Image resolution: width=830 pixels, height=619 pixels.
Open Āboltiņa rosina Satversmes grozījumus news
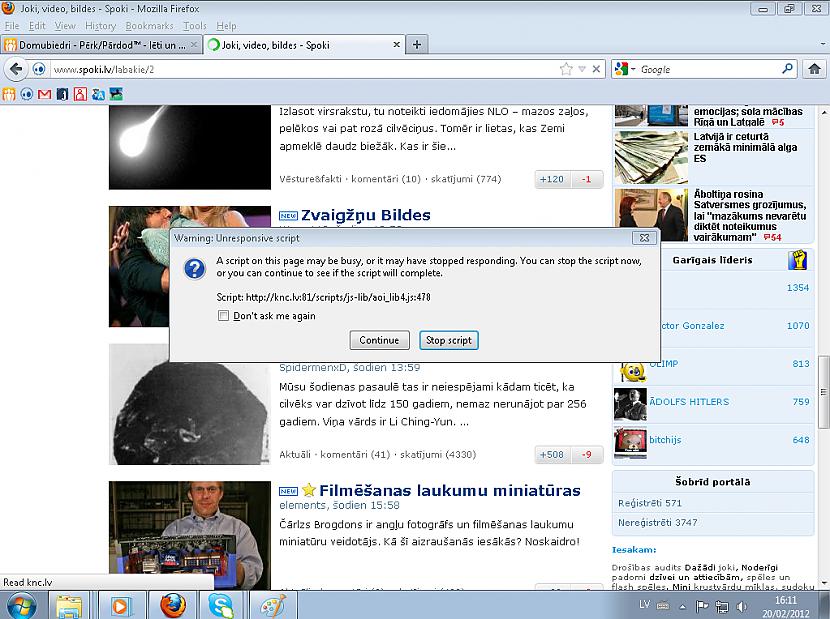click(750, 216)
